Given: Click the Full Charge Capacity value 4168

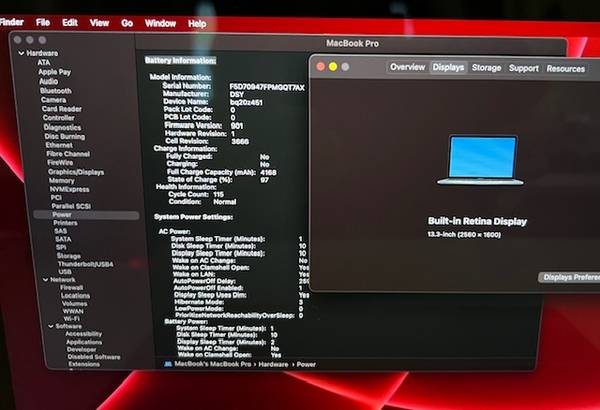Looking at the screenshot, I should [x=268, y=172].
